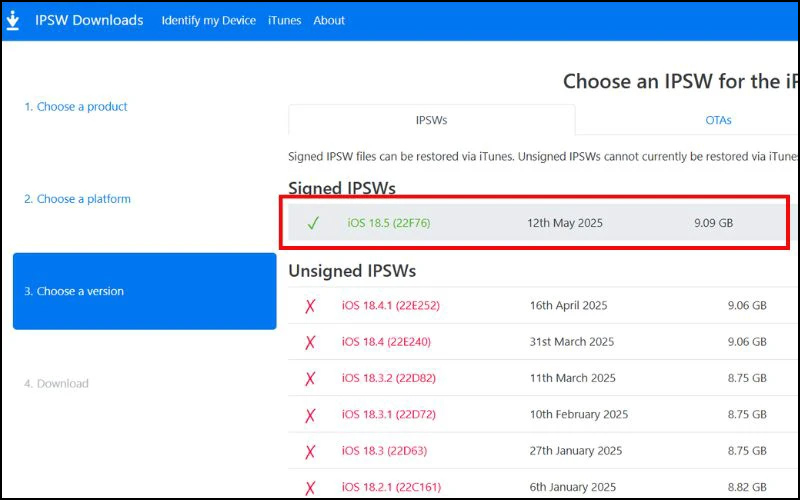Click the IPSW Downloads download arrow logo

click(13, 20)
